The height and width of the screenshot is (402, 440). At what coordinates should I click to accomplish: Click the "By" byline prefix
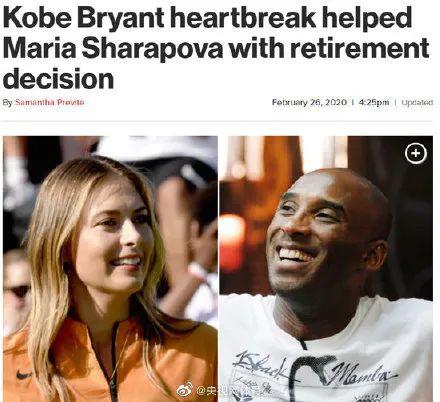pos(7,102)
